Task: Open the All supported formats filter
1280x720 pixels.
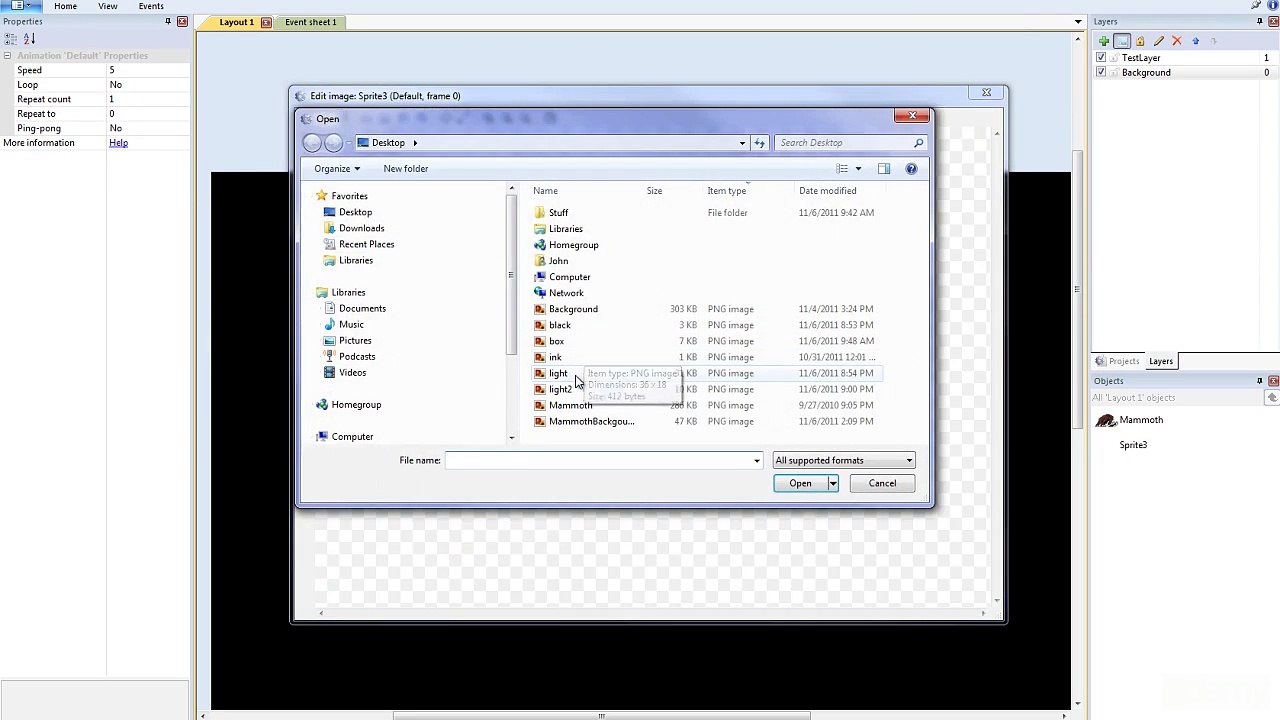Action: point(843,460)
